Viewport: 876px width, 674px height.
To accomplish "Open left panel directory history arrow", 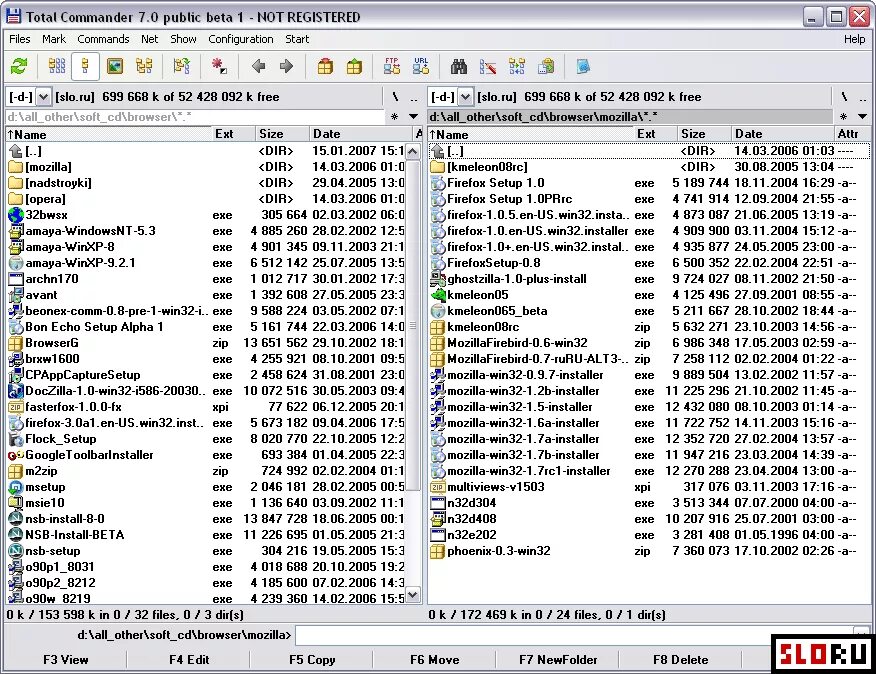I will 413,117.
